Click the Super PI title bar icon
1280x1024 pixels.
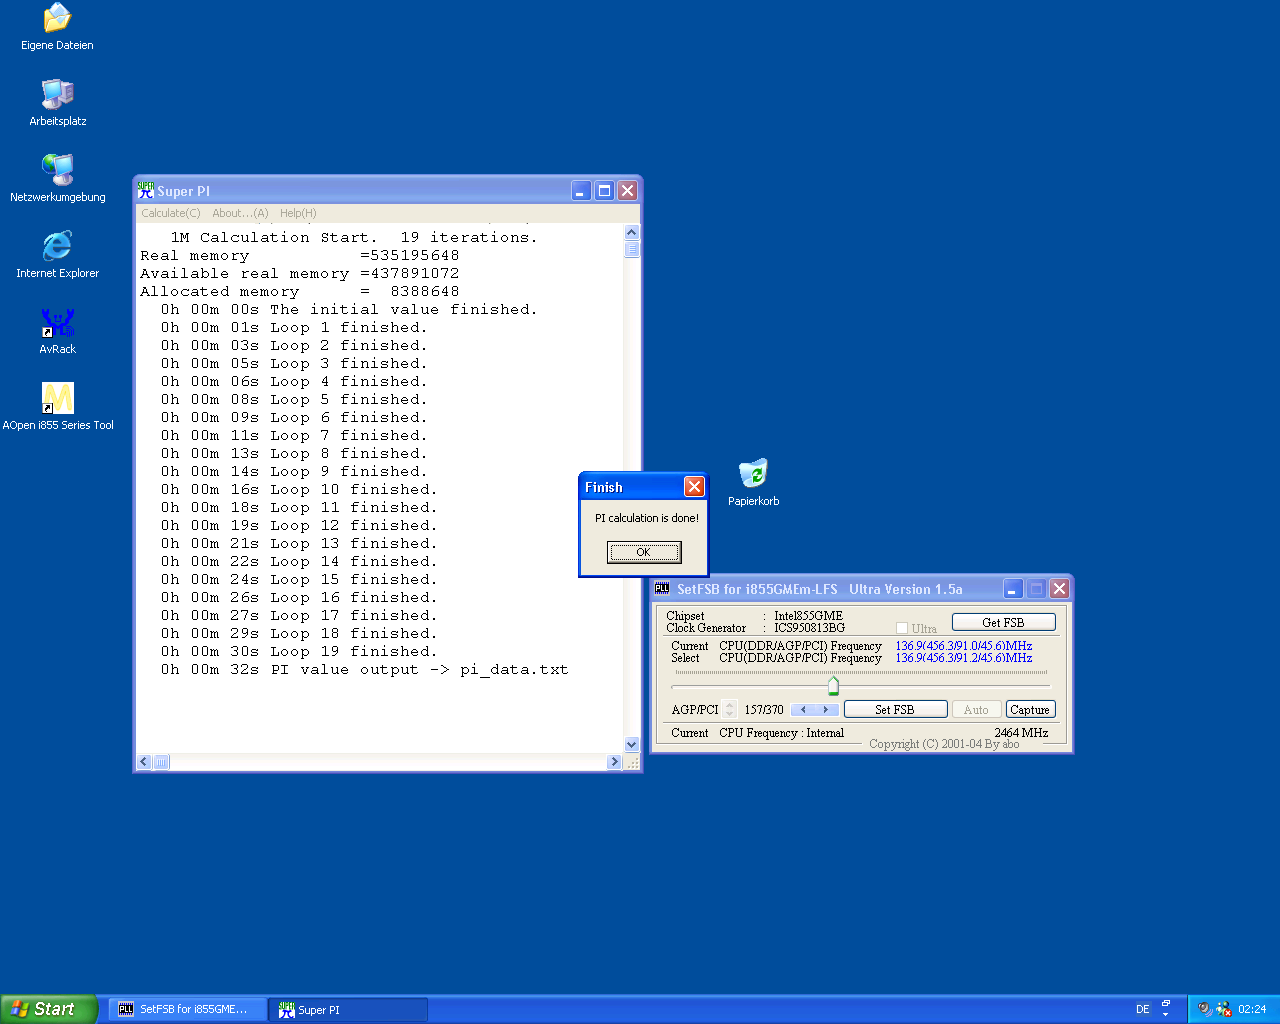pyautogui.click(x=146, y=190)
